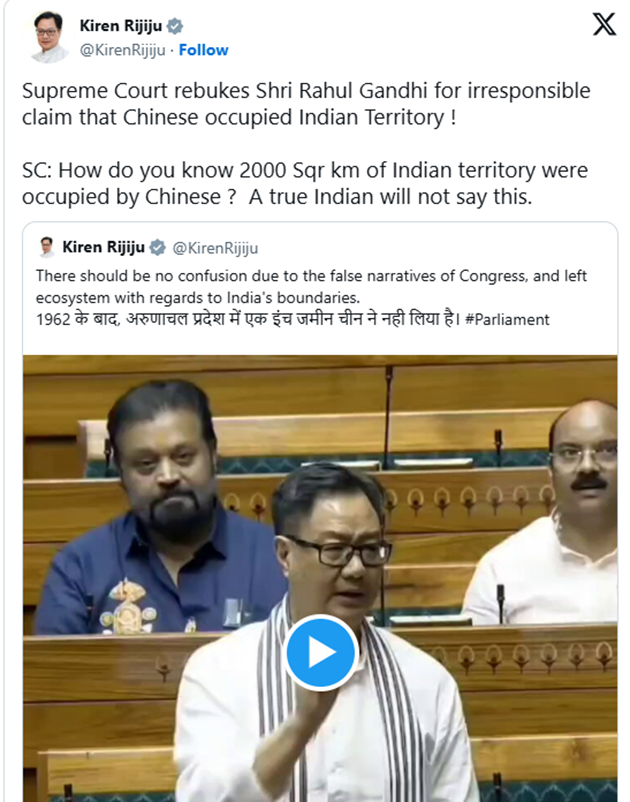Click the small avatar in the quoted post
Viewport: 630px width, 802px height.
47,248
